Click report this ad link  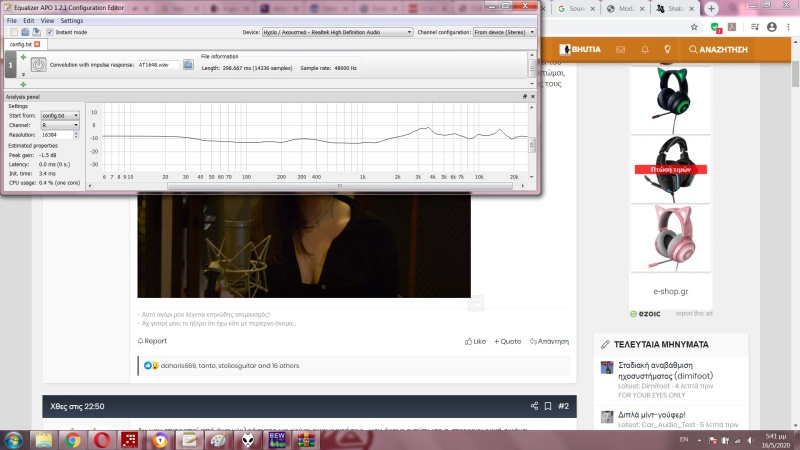694,313
